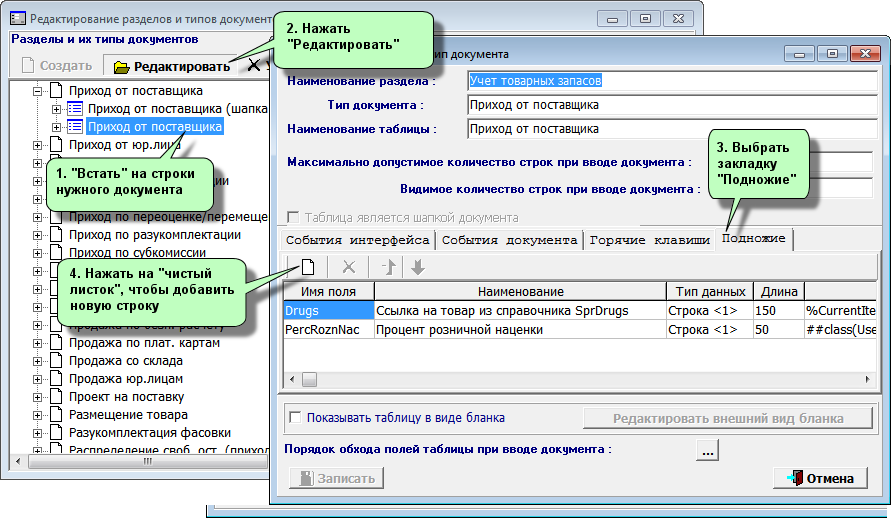Viewport: 891px width, 518px height.
Task: Expand Продажа по плат. картам node
Action: (38, 343)
